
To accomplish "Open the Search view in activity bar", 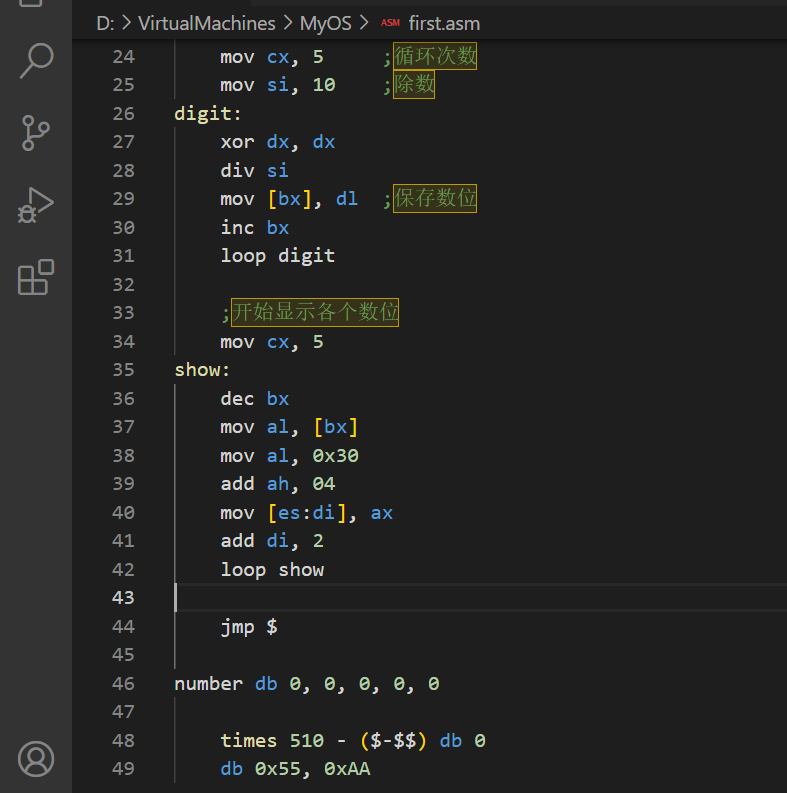I will pos(36,61).
